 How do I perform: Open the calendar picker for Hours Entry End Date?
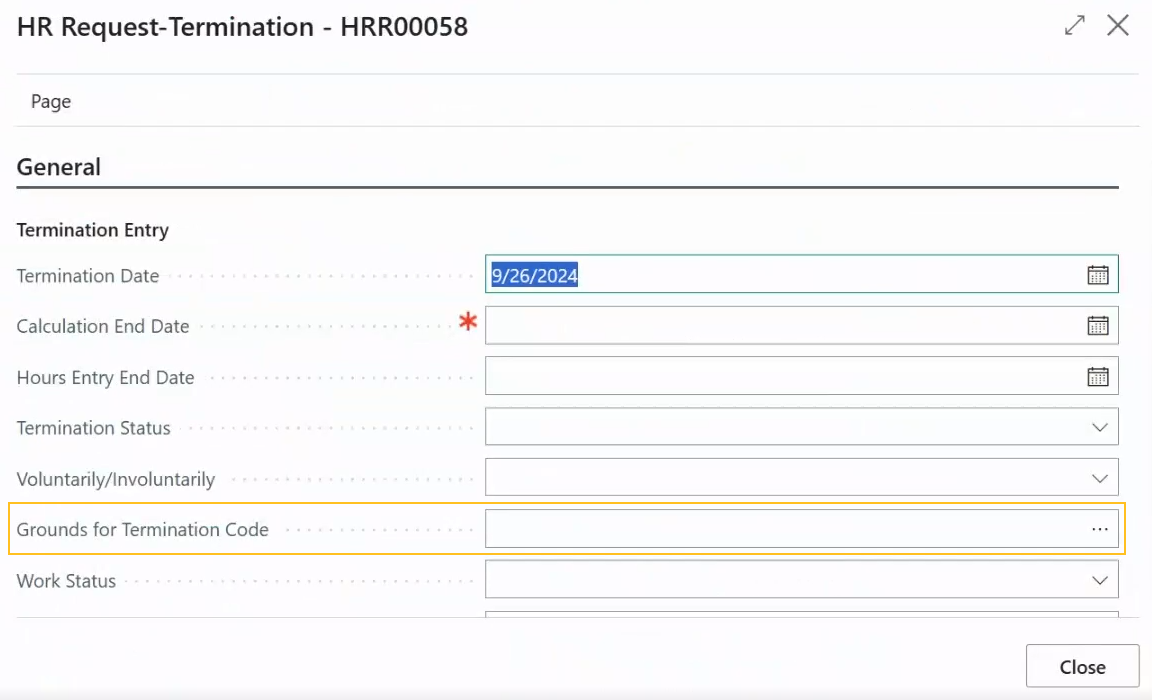(x=1098, y=376)
